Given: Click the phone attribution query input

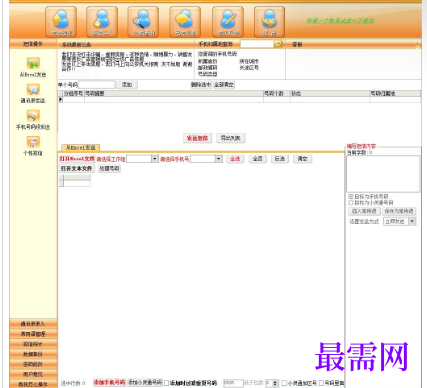Looking at the screenshot, I should (257, 44).
